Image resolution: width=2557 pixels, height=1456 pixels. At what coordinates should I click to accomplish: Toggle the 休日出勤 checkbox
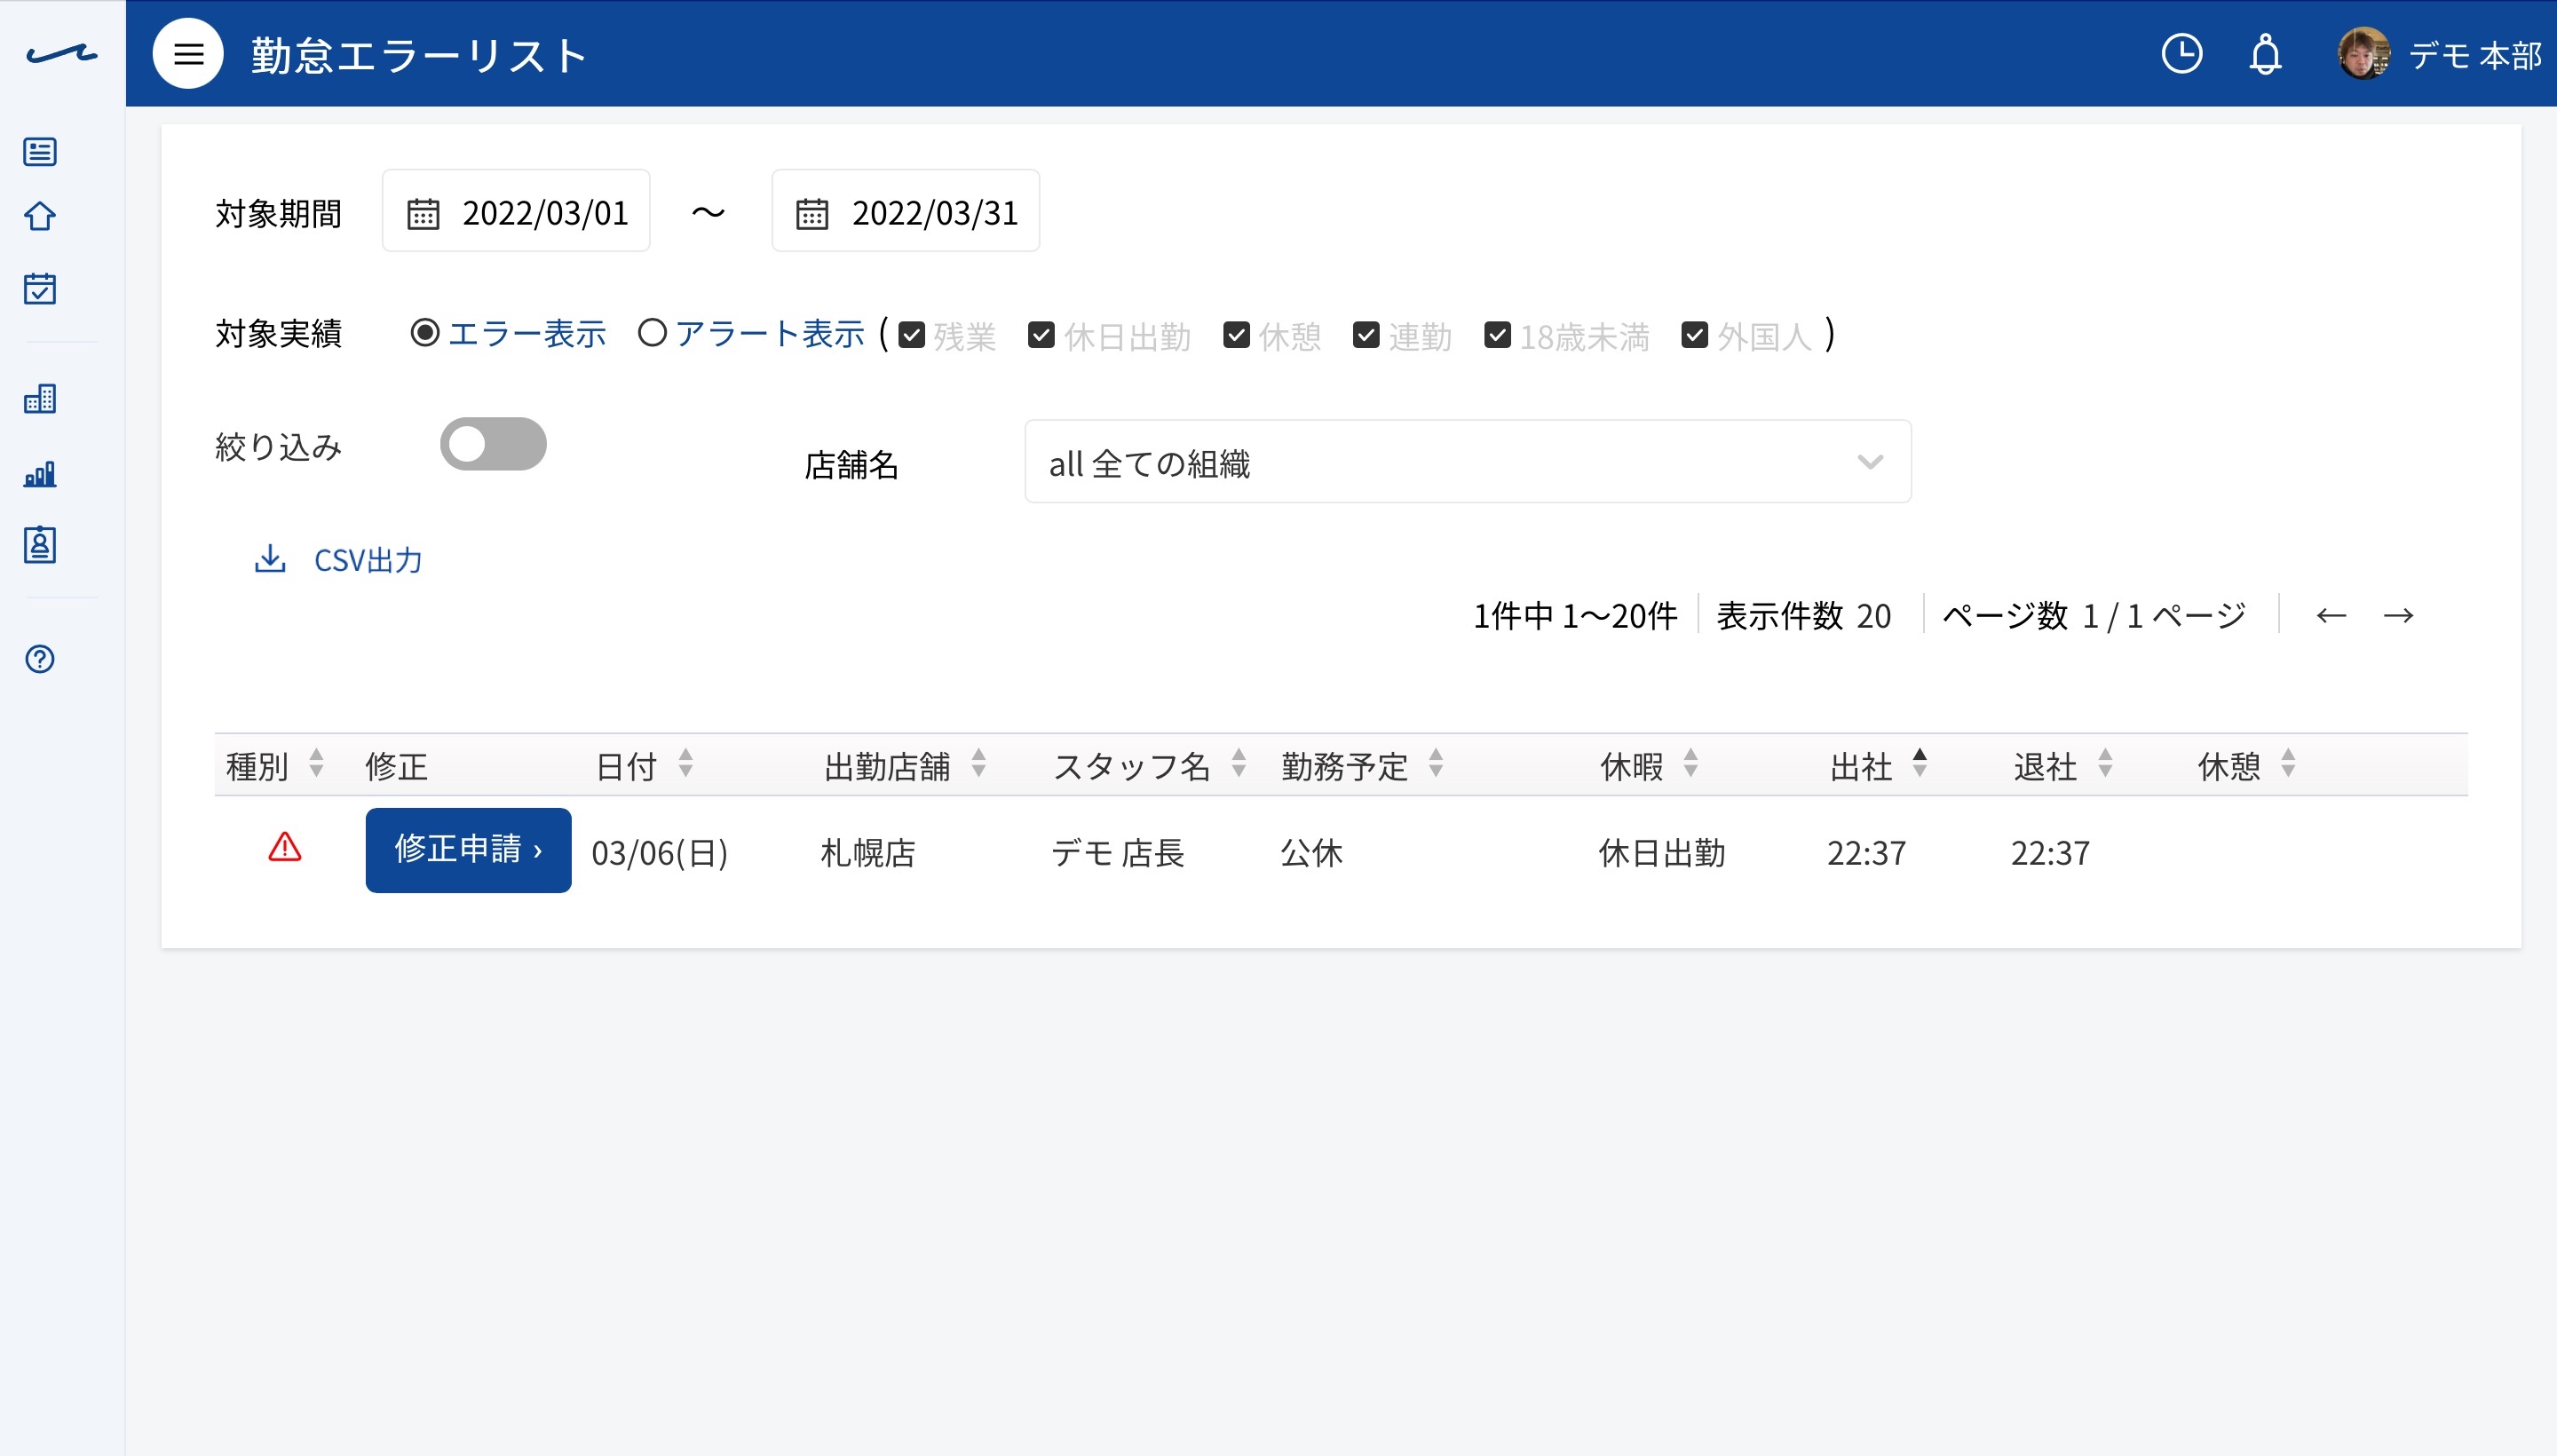(x=1041, y=335)
